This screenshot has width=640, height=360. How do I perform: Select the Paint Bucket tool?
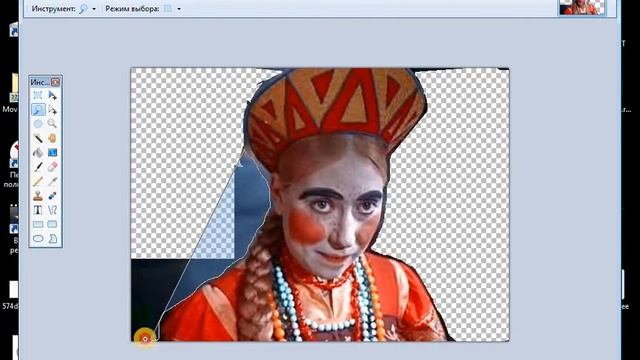click(x=38, y=152)
